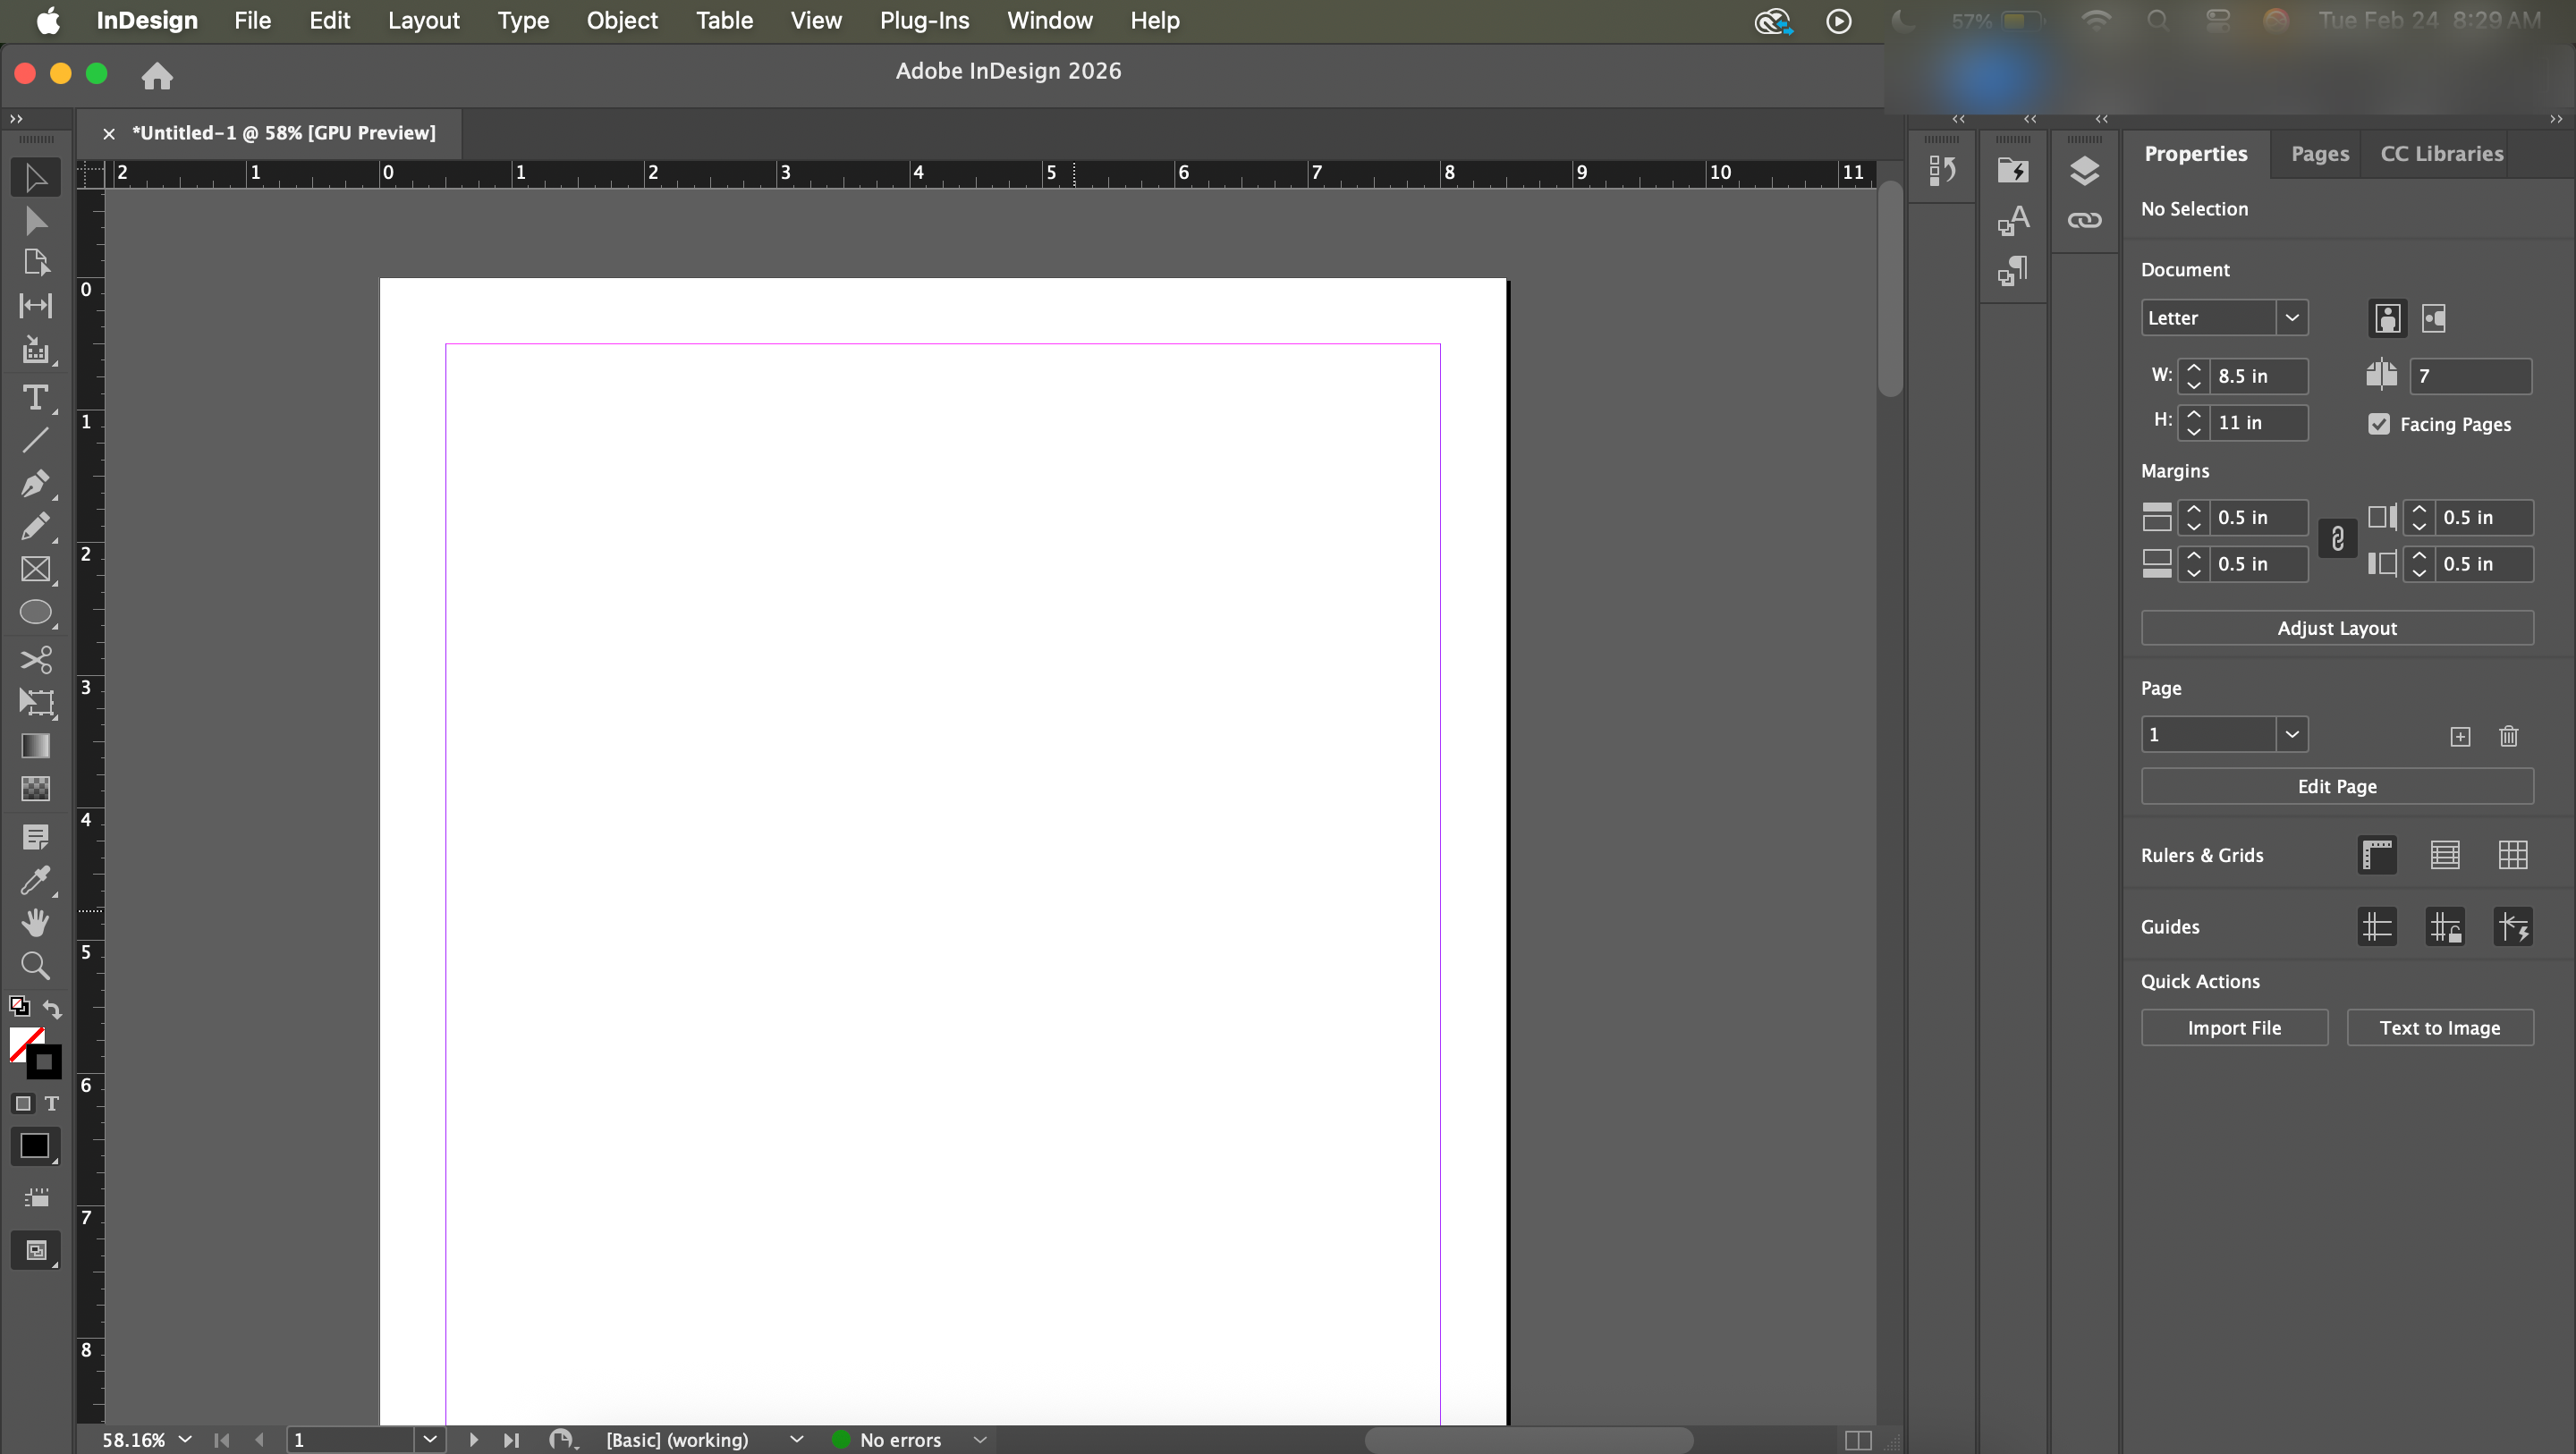Switch to the Pages tab

point(2319,154)
